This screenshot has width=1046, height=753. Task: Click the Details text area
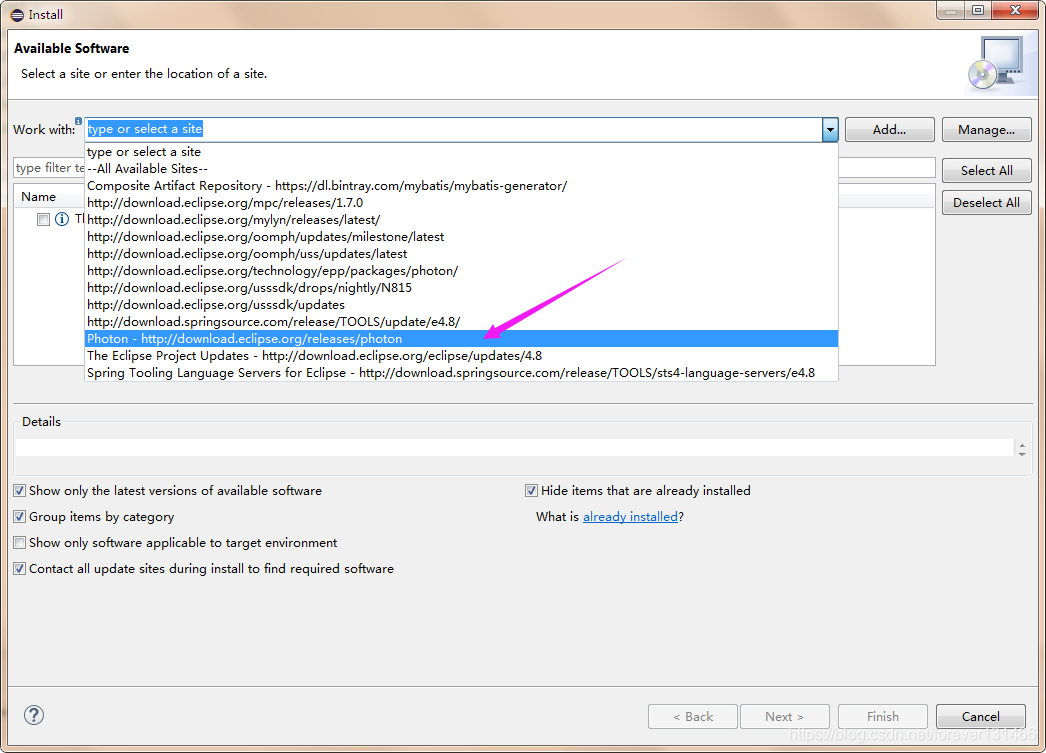point(514,448)
